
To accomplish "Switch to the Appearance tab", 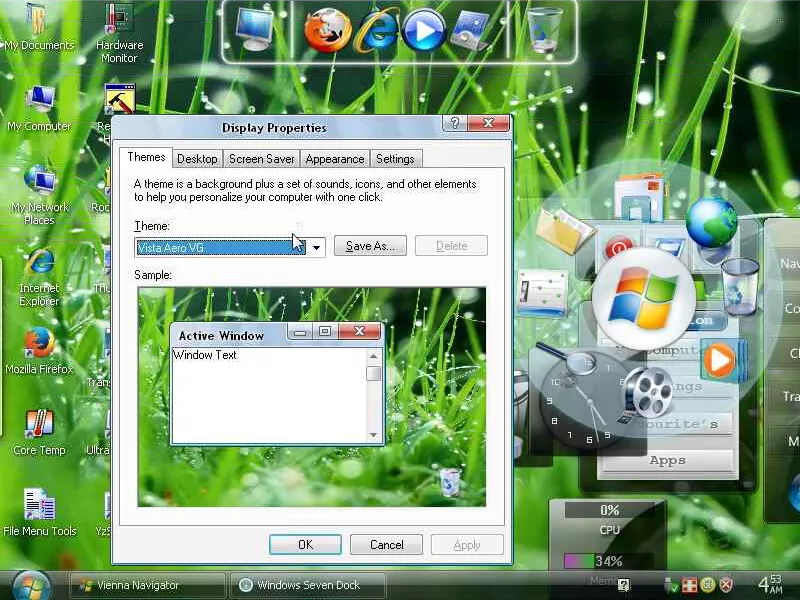I will point(335,159).
